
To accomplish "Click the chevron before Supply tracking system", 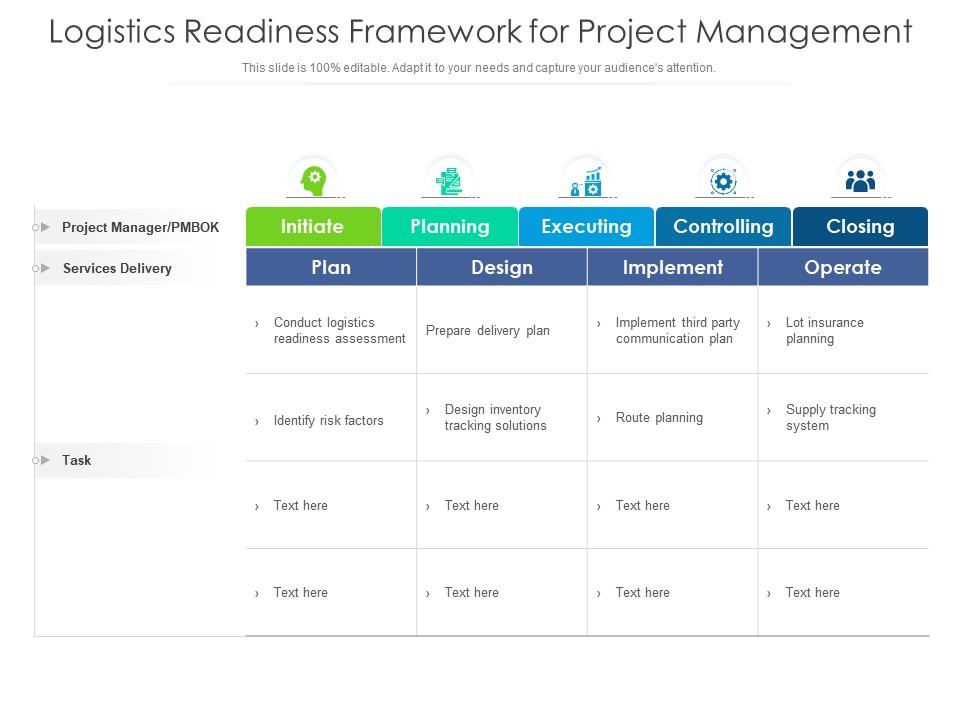I will (769, 409).
